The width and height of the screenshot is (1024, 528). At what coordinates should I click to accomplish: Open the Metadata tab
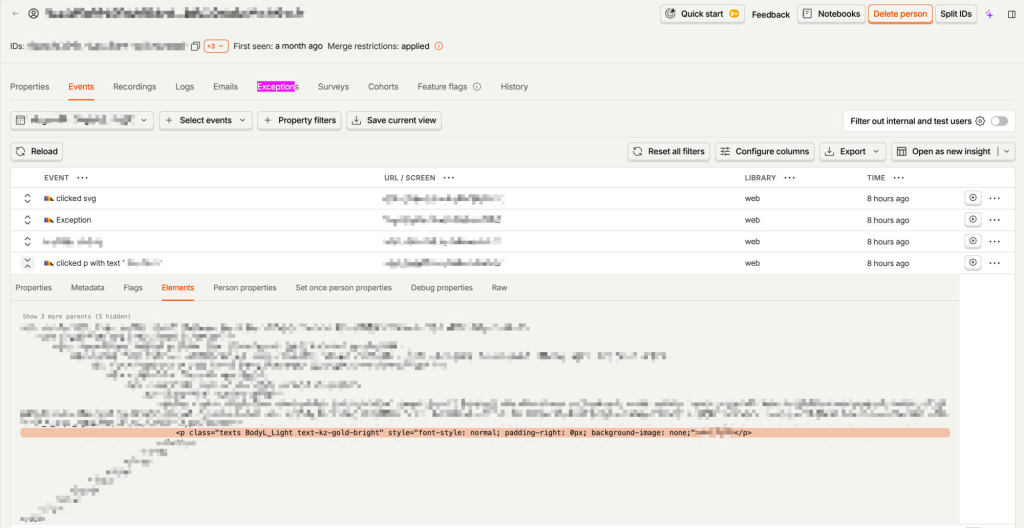click(x=88, y=288)
